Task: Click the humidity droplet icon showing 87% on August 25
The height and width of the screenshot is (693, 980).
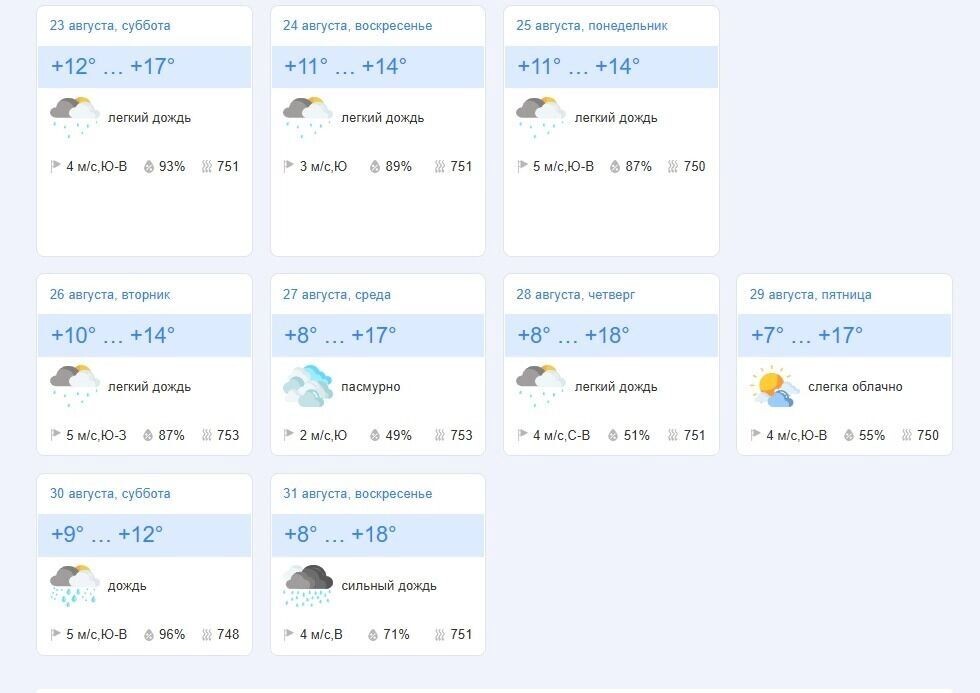Action: (618, 166)
